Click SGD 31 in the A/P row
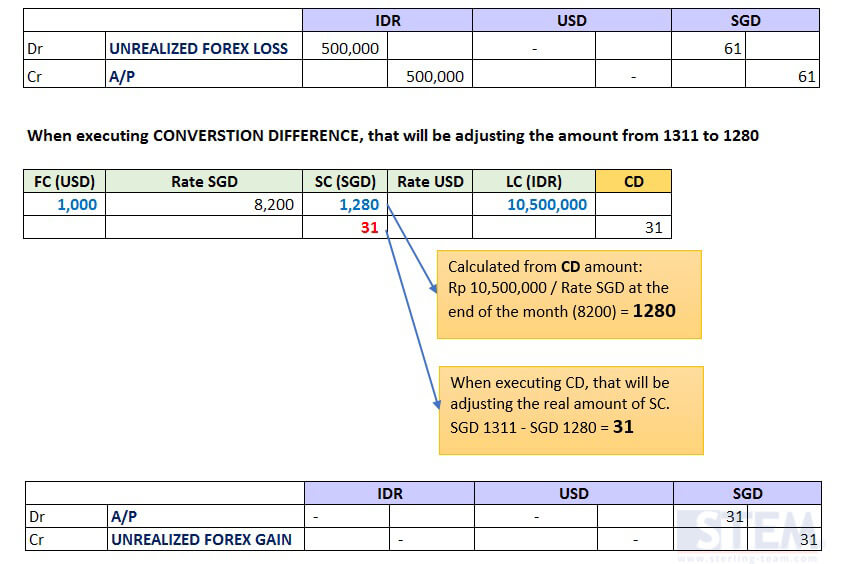This screenshot has width=842, height=564. coord(735,516)
